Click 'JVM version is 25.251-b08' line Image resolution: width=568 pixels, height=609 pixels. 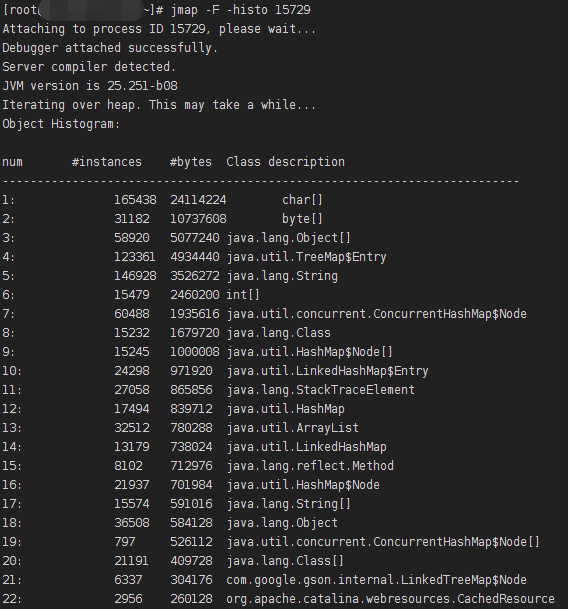tap(90, 86)
